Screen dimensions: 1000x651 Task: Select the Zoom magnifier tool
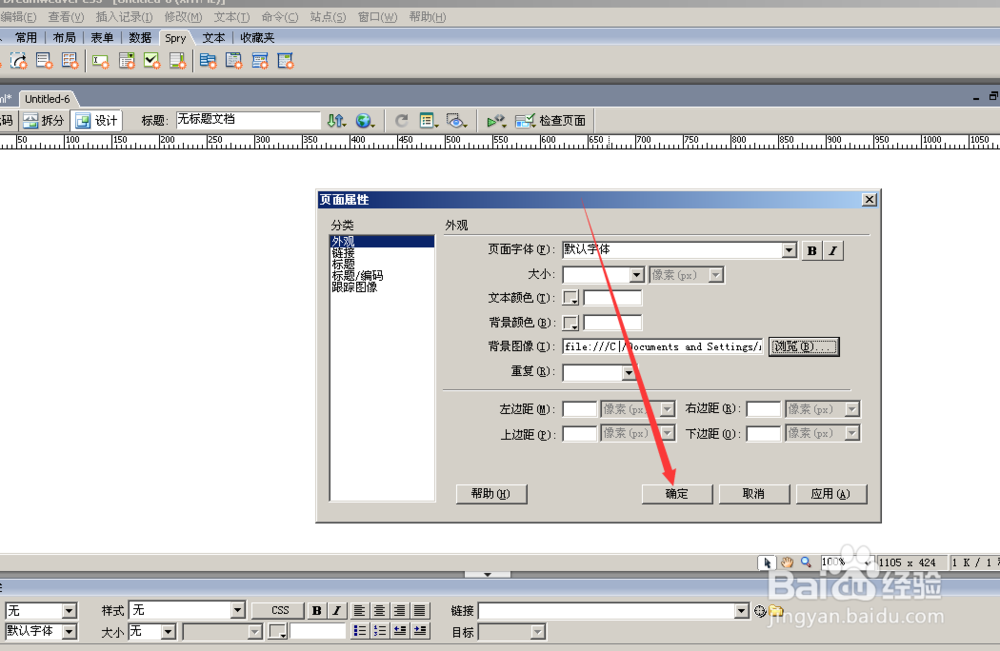coord(806,562)
